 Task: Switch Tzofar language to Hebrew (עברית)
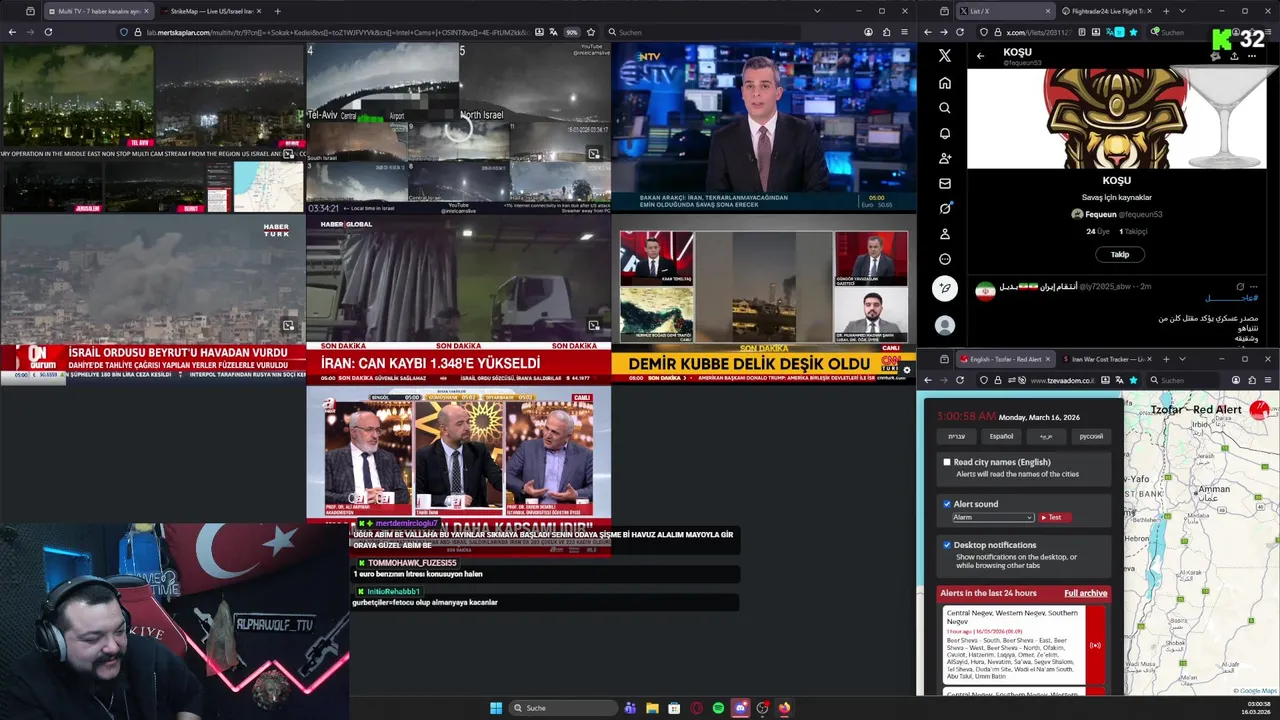pyautogui.click(x=957, y=436)
